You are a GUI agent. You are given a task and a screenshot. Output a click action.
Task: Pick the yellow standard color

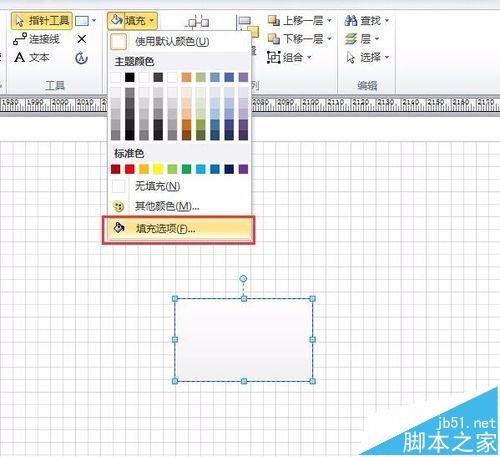coord(158,169)
